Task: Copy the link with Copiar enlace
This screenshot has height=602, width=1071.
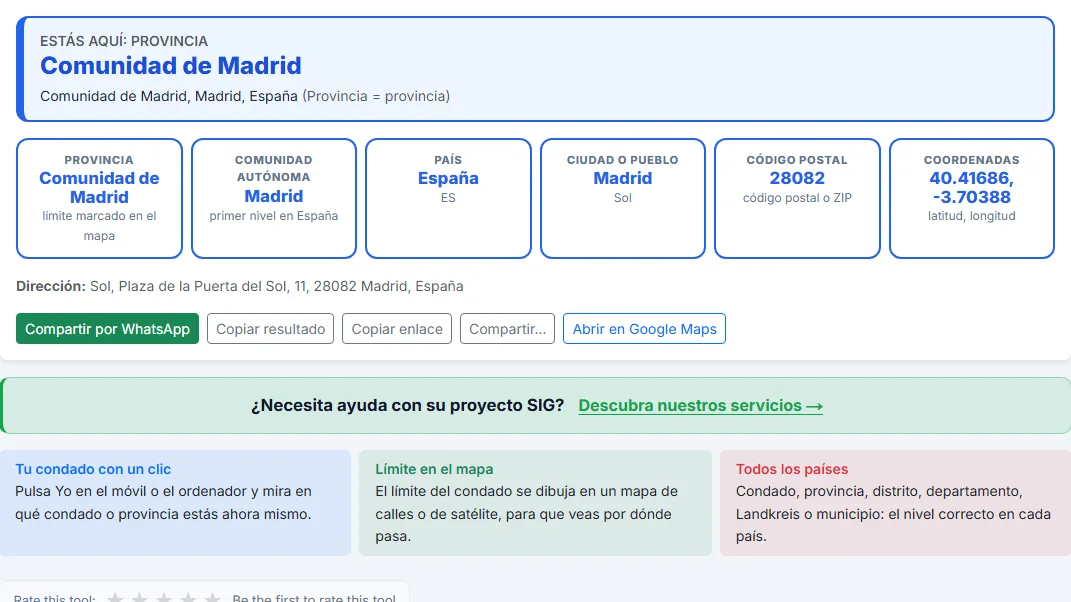Action: pos(397,329)
